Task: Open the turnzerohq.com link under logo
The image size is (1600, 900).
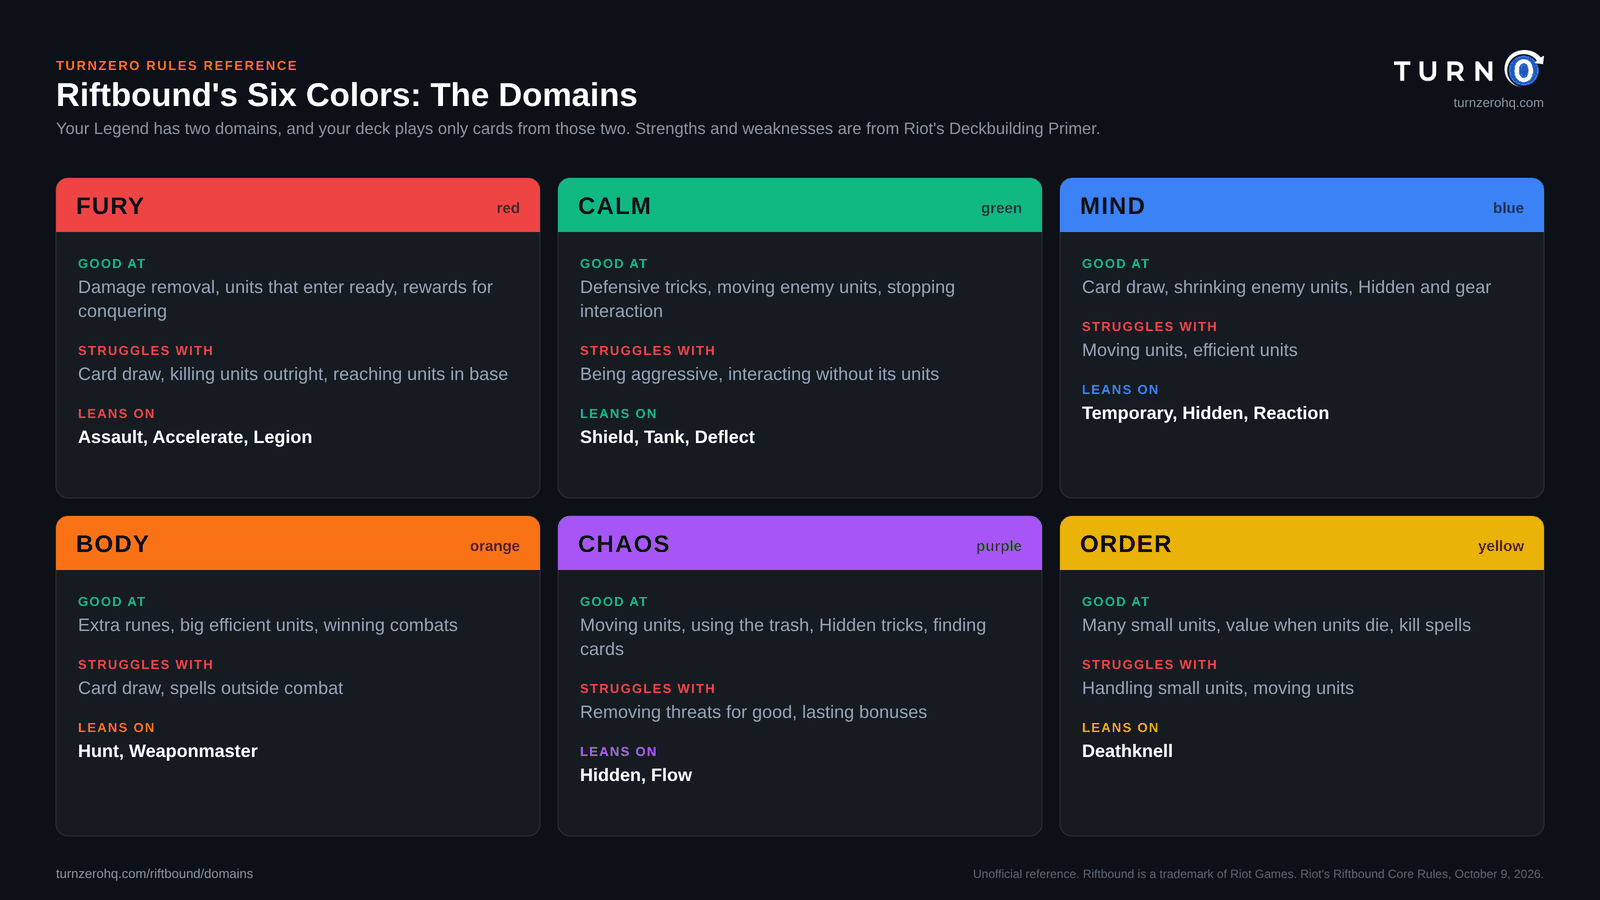Action: pos(1498,103)
